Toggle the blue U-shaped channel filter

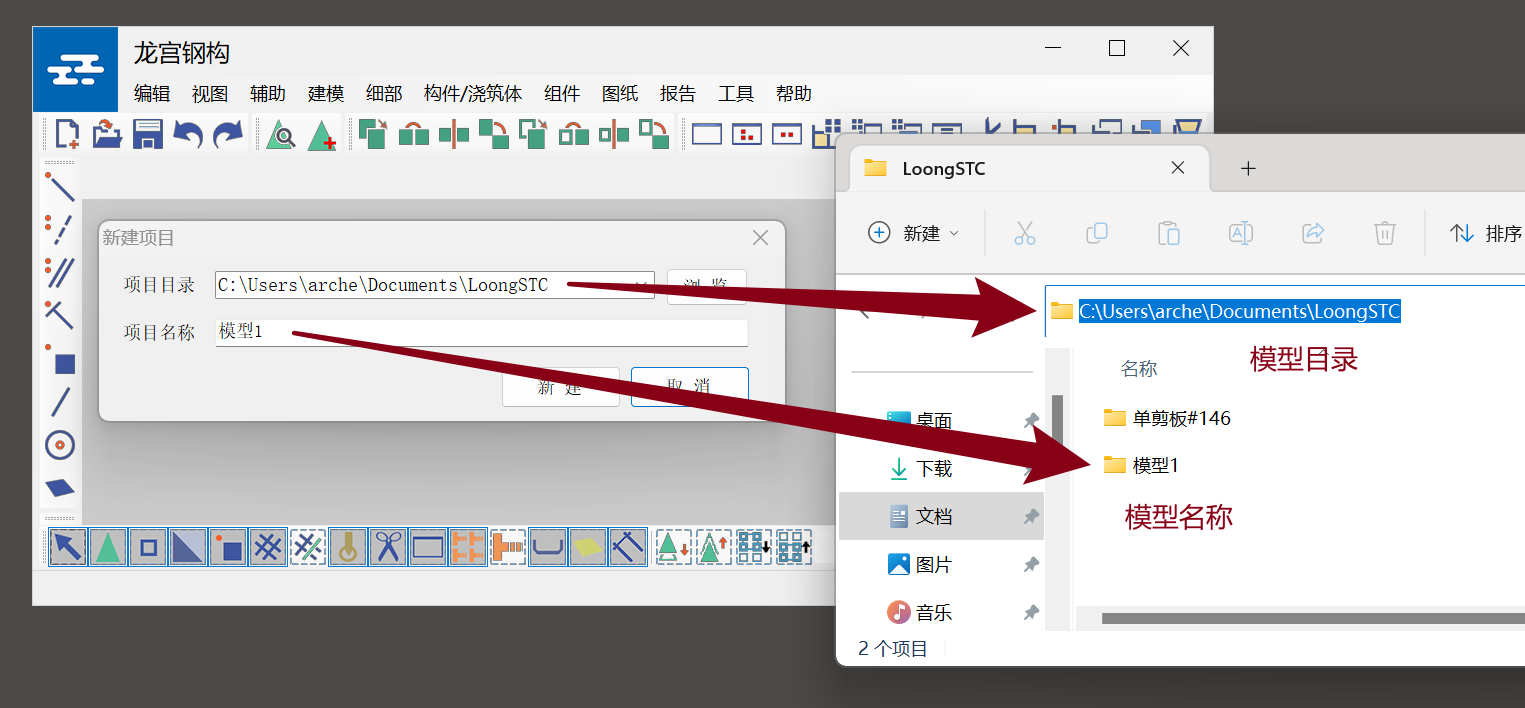[548, 547]
